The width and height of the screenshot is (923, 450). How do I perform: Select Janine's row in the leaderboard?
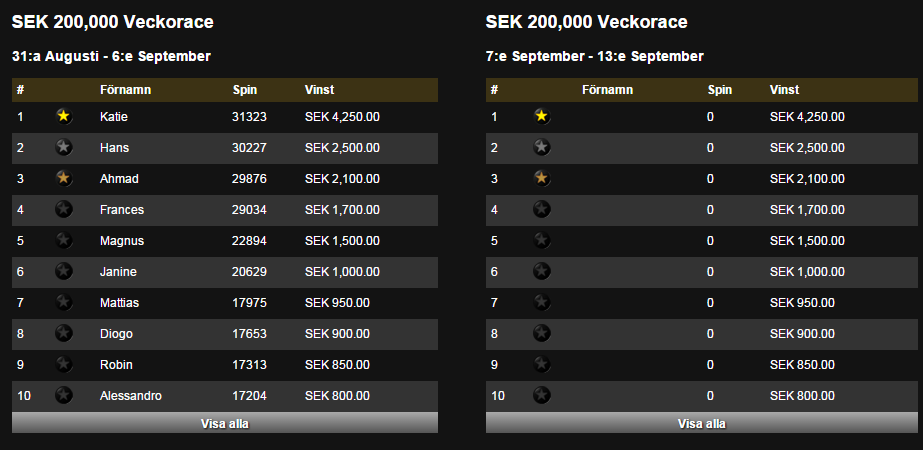pos(225,272)
